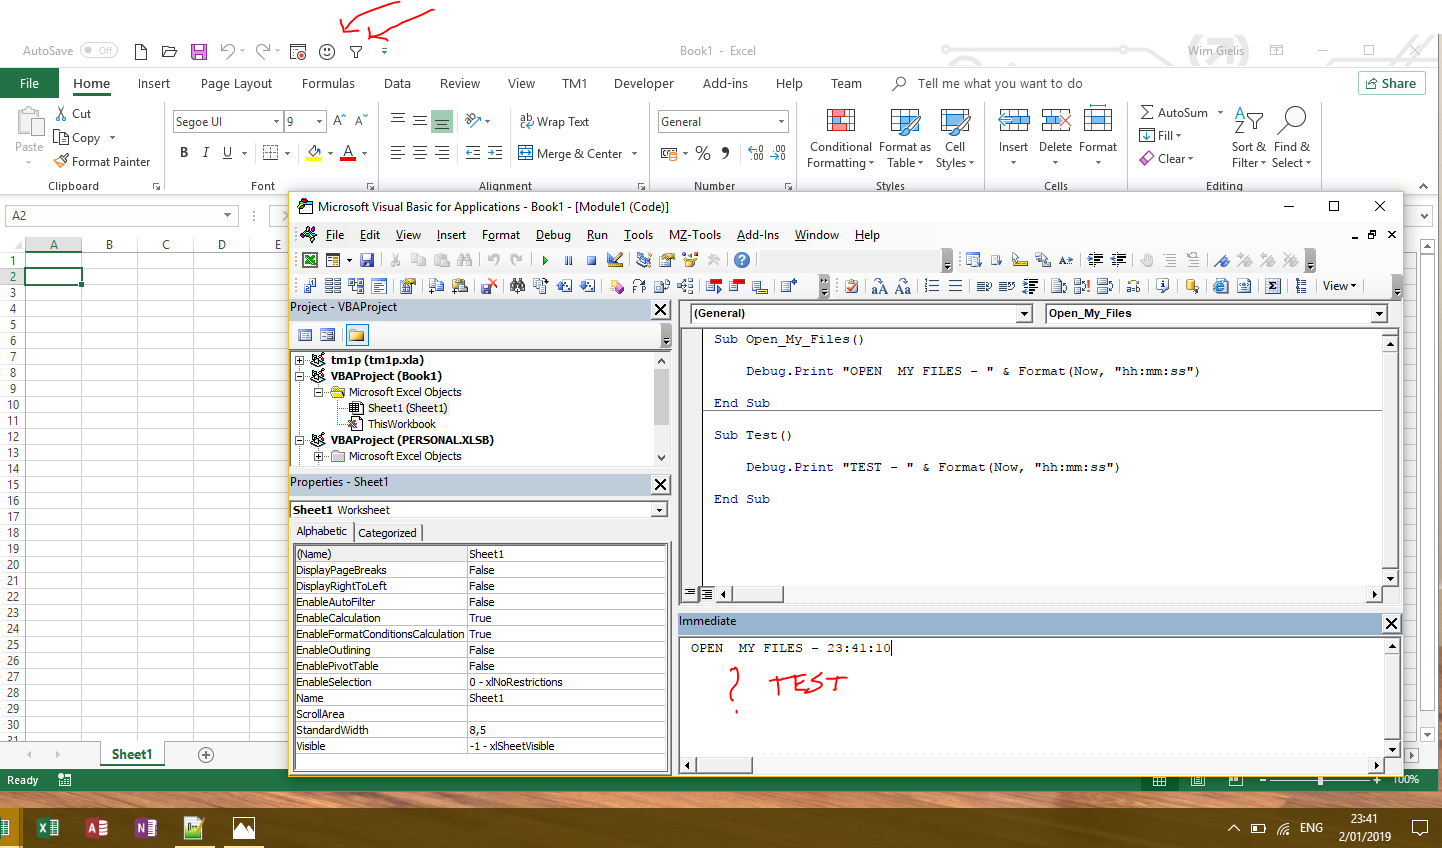Open Excel from the Windows taskbar

tap(47, 828)
